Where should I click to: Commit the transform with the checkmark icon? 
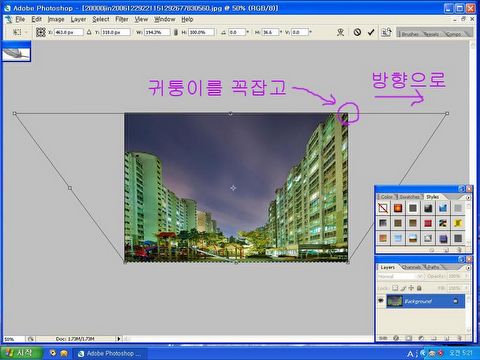click(371, 32)
